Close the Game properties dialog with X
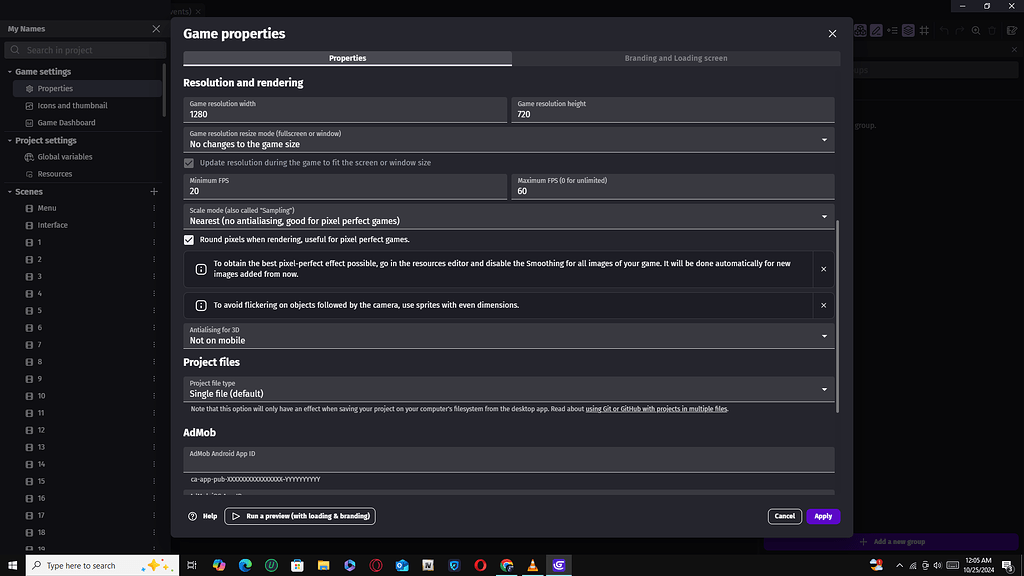The height and width of the screenshot is (576, 1024). [832, 34]
